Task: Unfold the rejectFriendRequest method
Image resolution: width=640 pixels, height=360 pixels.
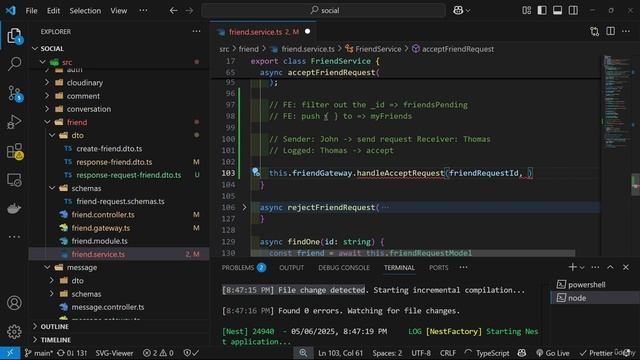Action: coord(244,207)
